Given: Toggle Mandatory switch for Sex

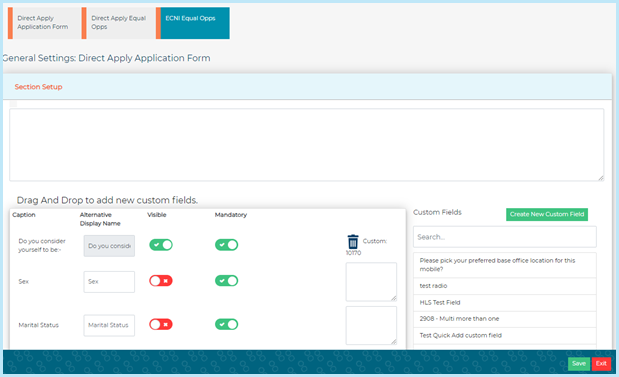Looking at the screenshot, I should [226, 281].
